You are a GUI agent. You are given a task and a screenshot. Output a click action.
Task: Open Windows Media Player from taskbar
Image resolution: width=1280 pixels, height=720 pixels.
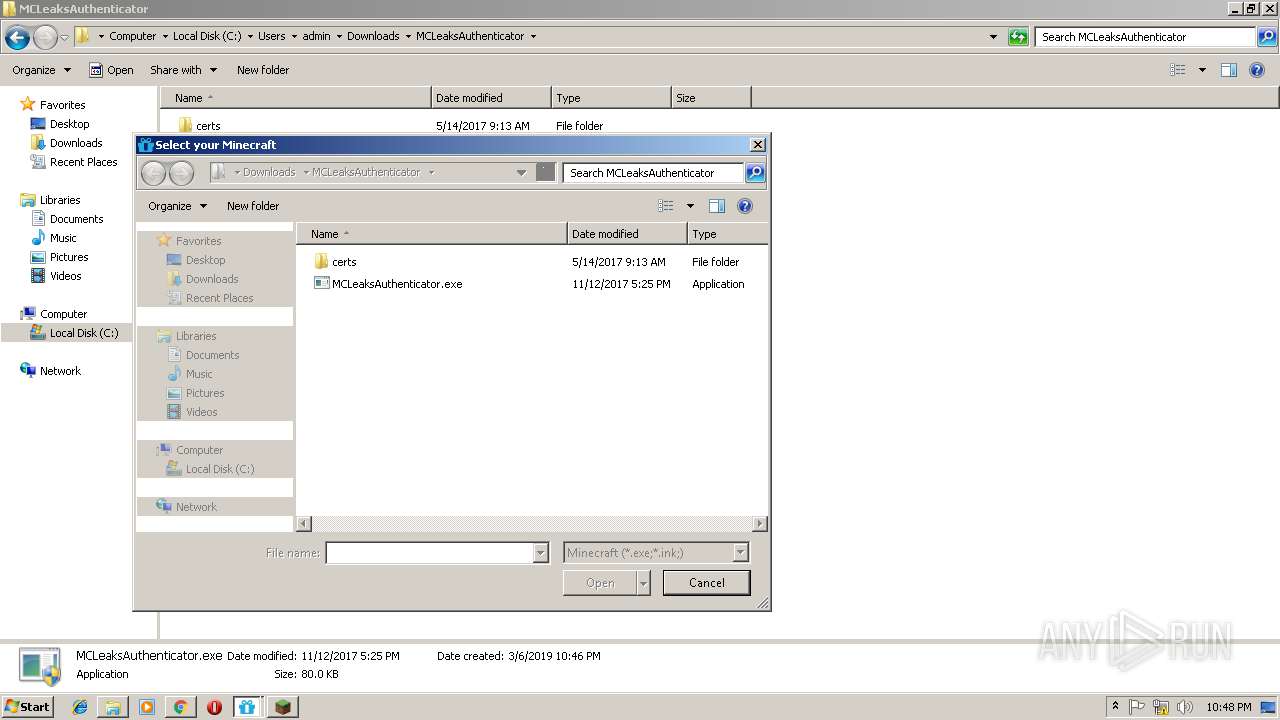click(147, 707)
